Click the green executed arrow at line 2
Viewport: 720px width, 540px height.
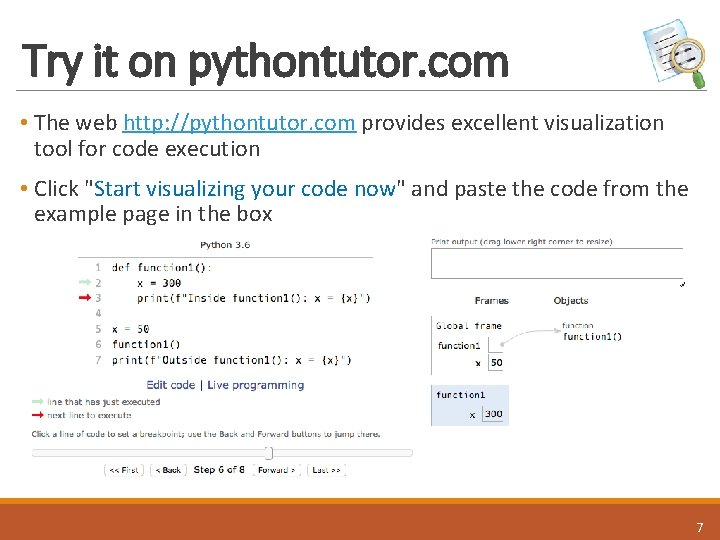(x=85, y=282)
